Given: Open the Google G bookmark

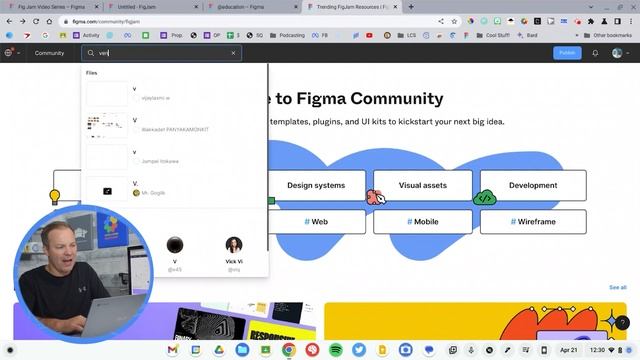Looking at the screenshot, I should point(45,36).
